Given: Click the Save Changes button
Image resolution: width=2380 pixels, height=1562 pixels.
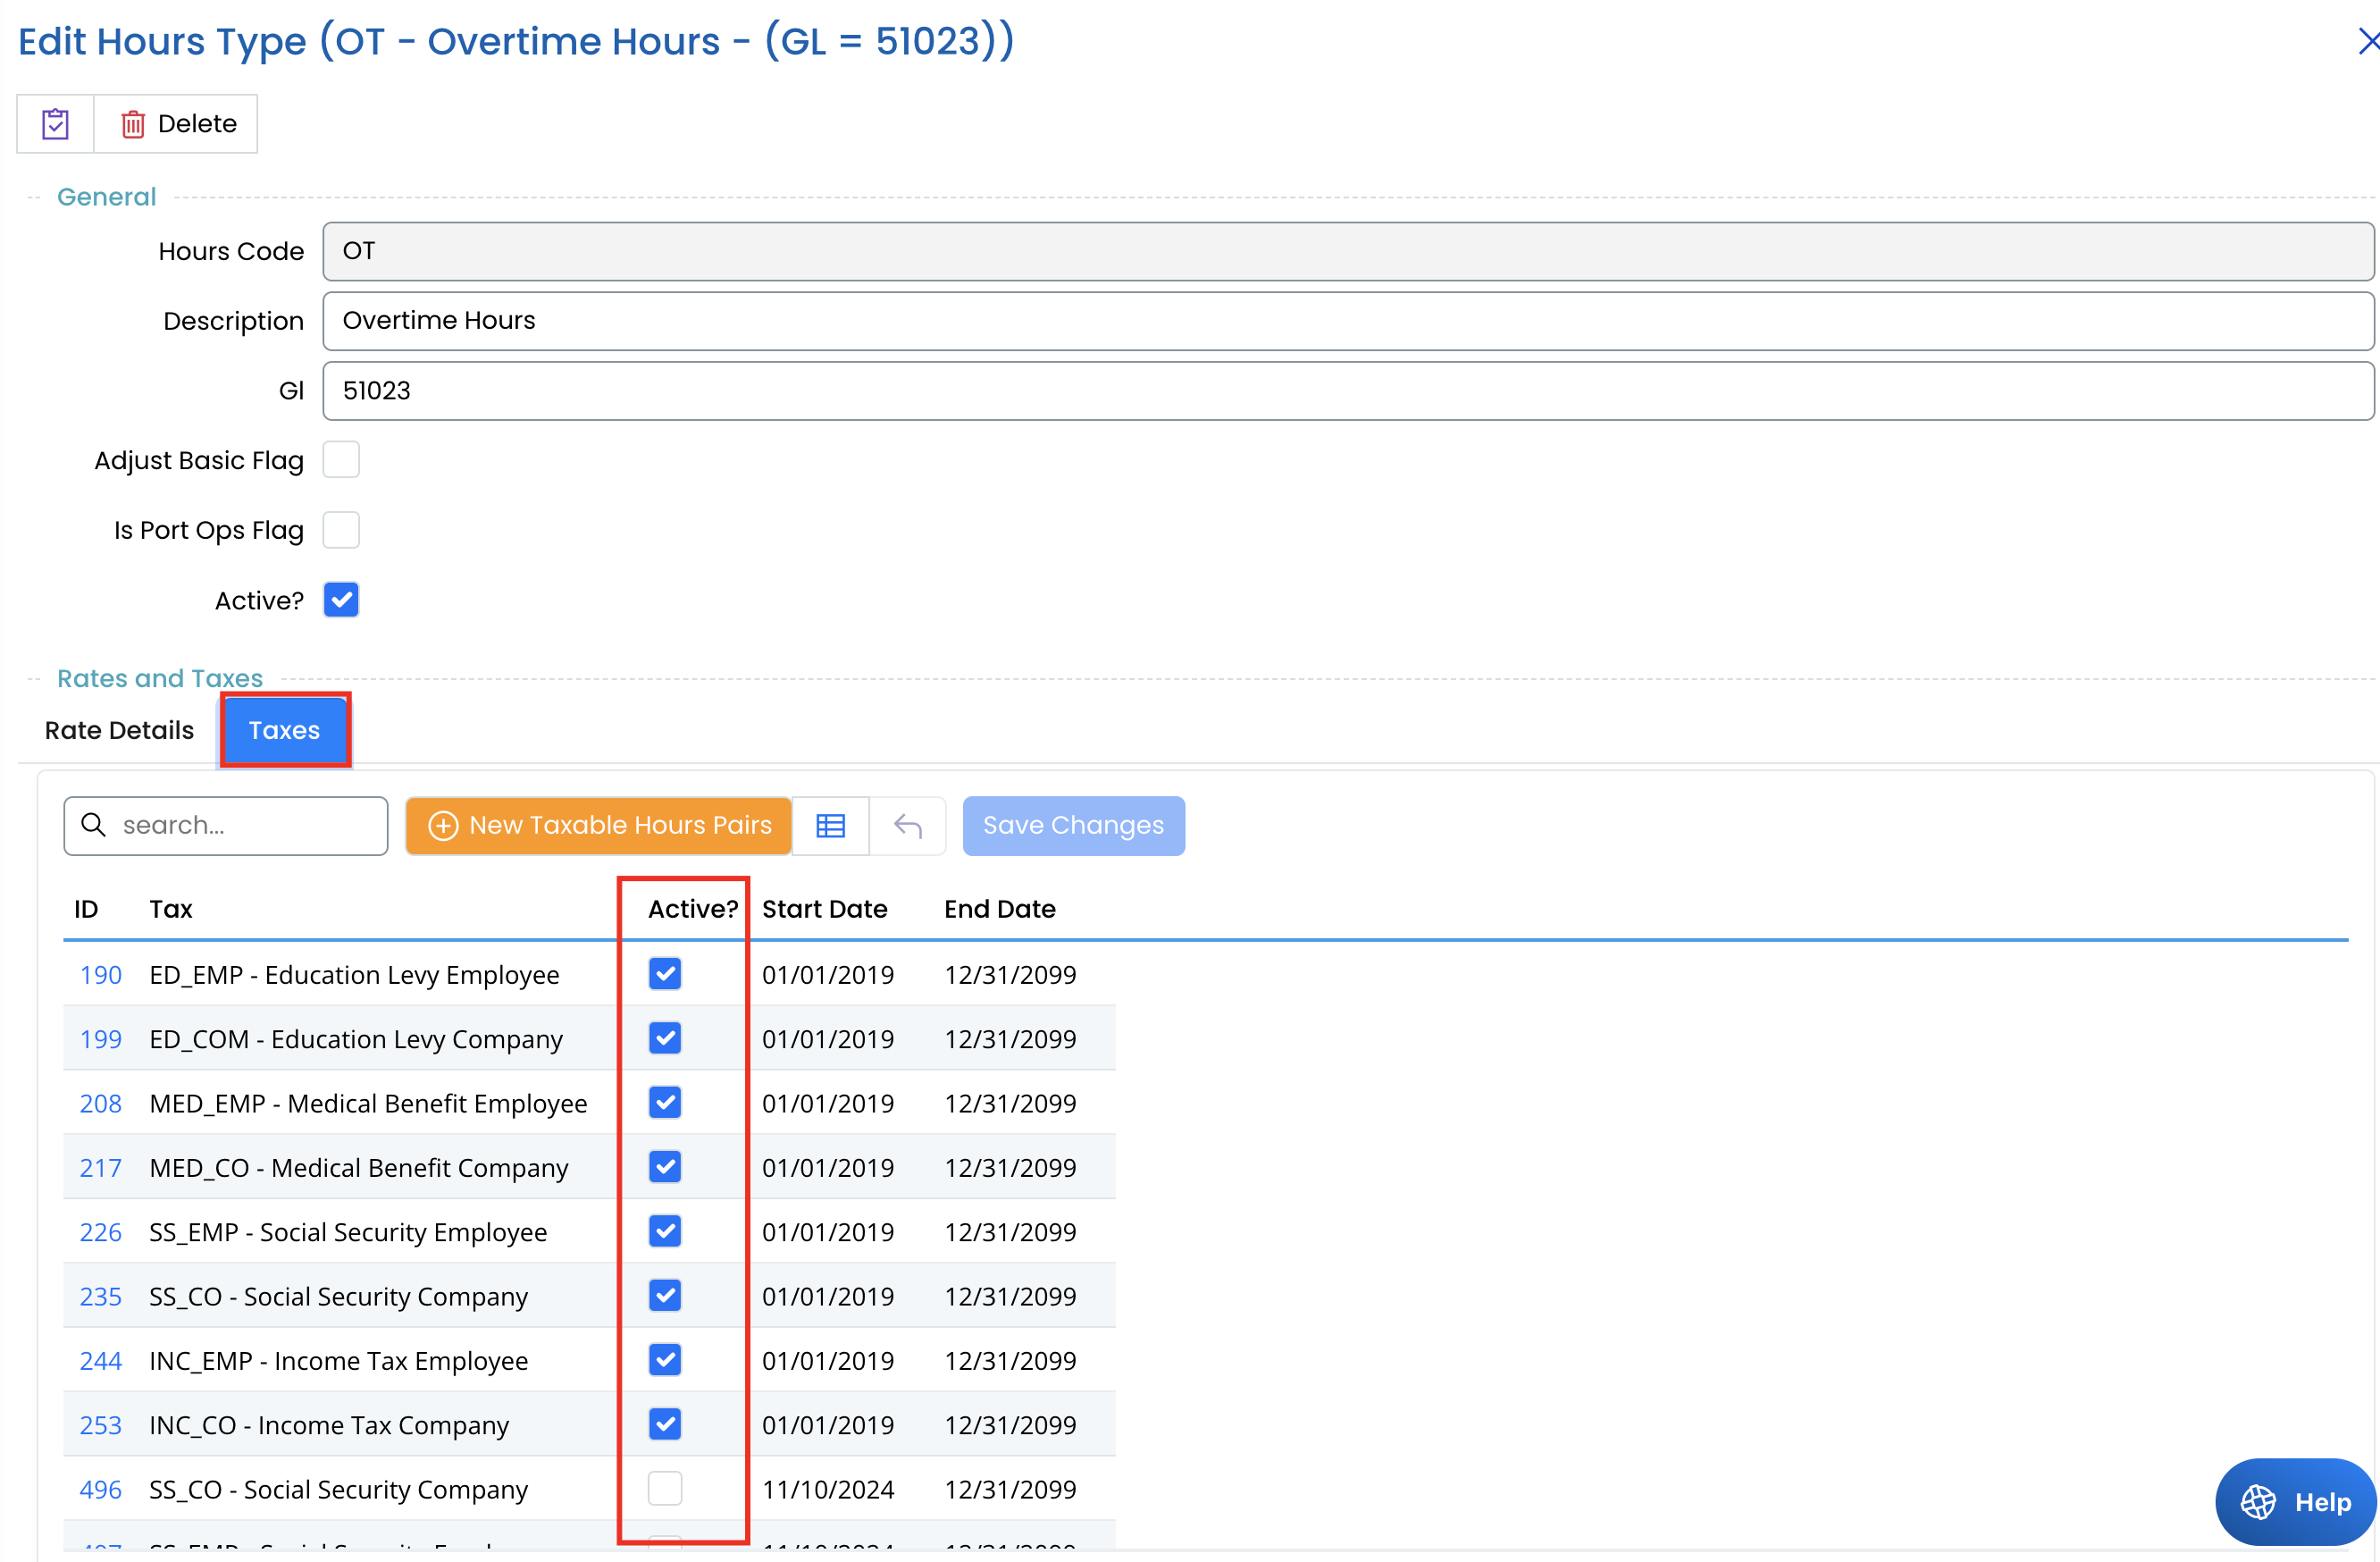Looking at the screenshot, I should pos(1072,826).
